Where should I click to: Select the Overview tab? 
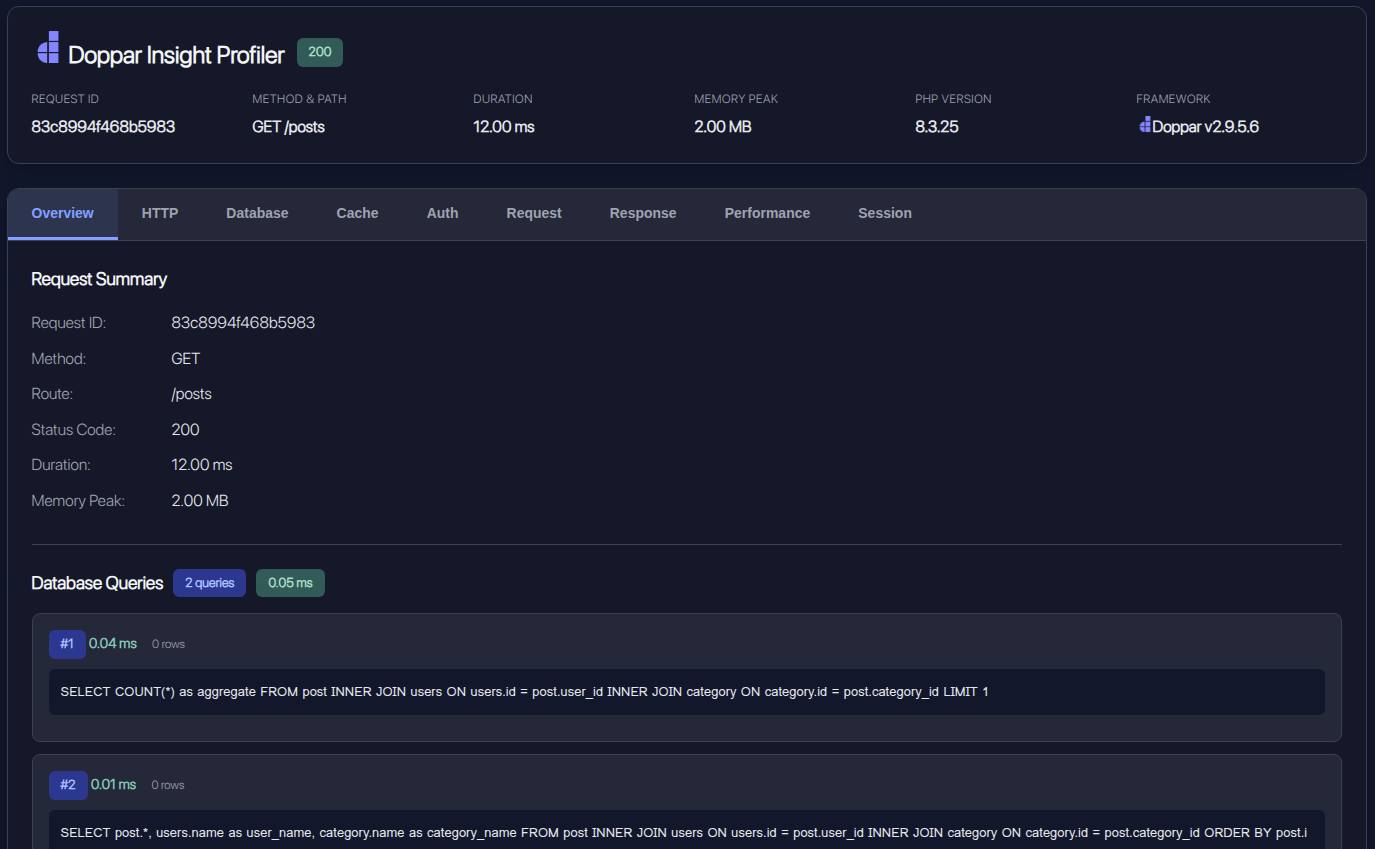tap(63, 213)
